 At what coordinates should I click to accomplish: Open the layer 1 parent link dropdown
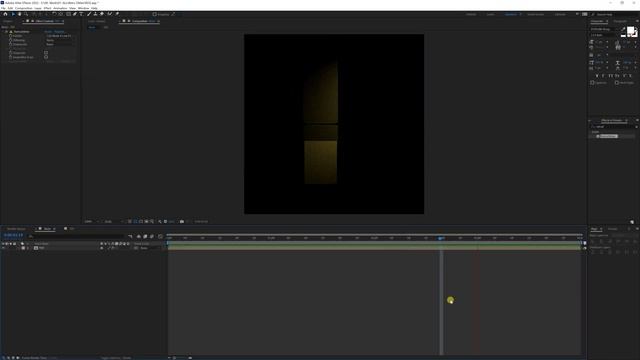pyautogui.click(x=149, y=248)
